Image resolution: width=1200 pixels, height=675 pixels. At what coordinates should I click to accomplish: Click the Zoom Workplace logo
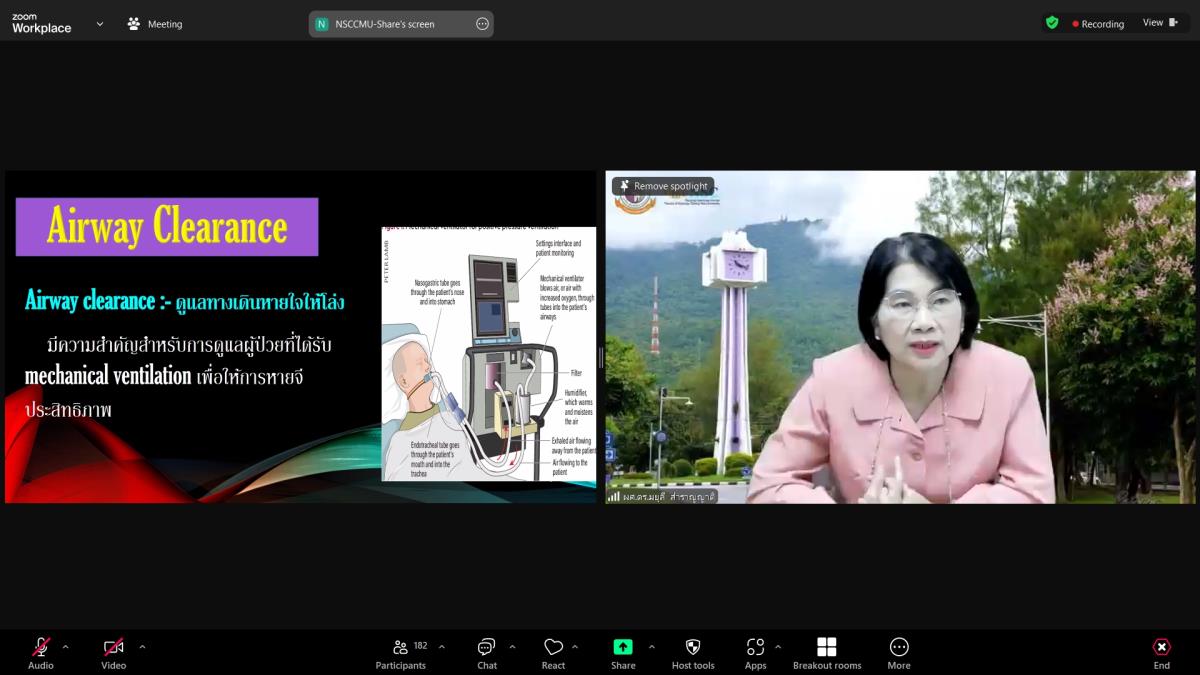coord(42,24)
